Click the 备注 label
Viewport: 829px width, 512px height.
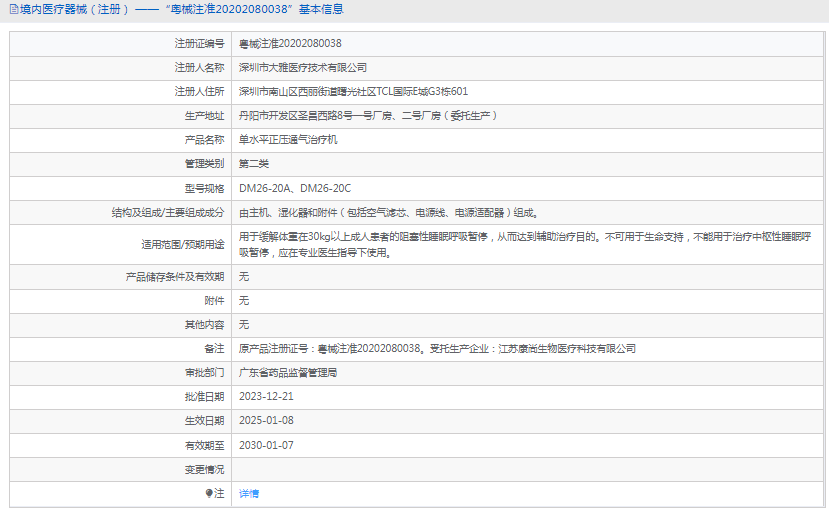214,349
